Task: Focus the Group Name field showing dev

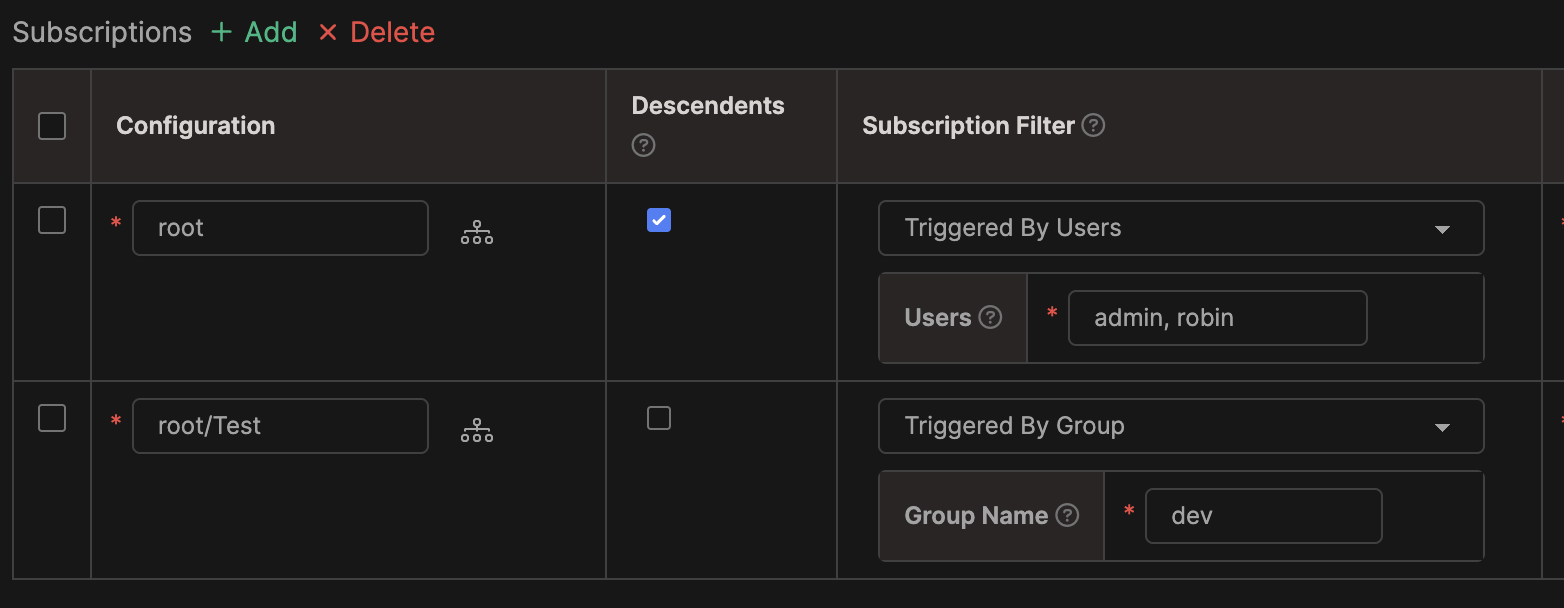Action: pyautogui.click(x=1264, y=515)
